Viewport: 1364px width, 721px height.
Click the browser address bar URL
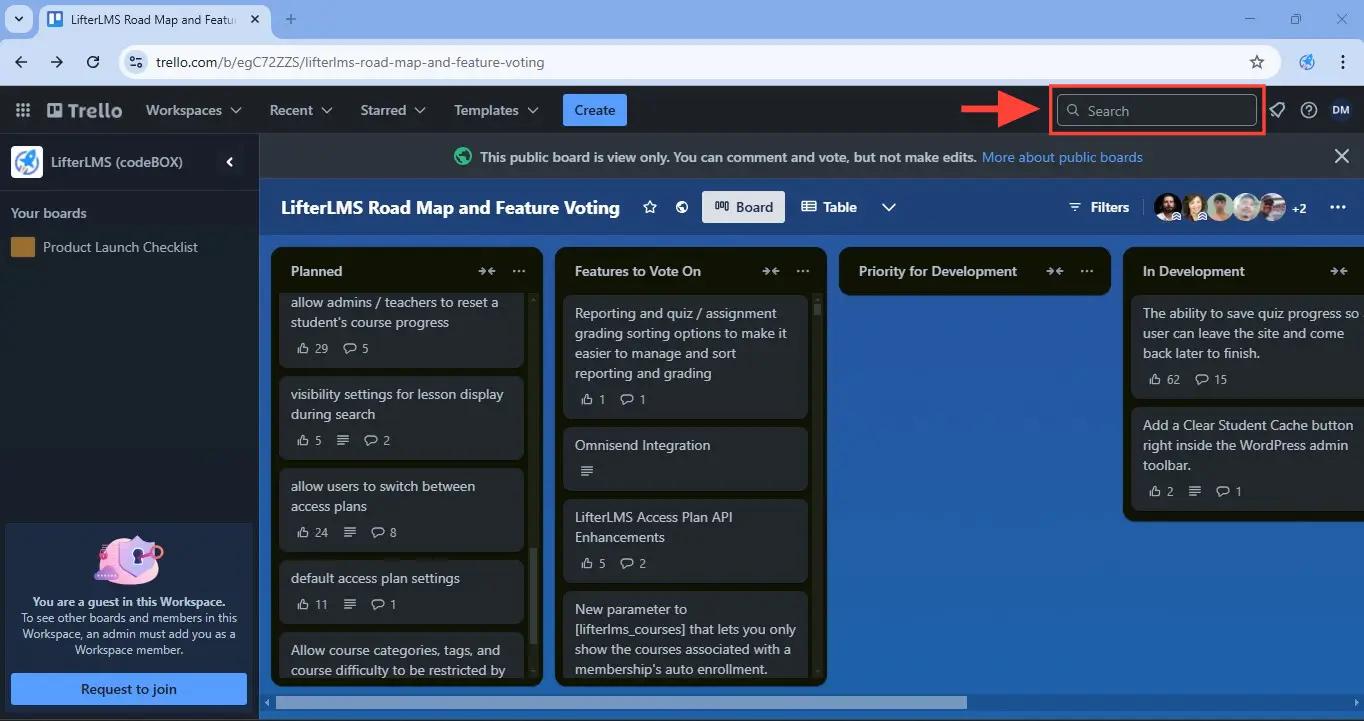click(x=350, y=62)
